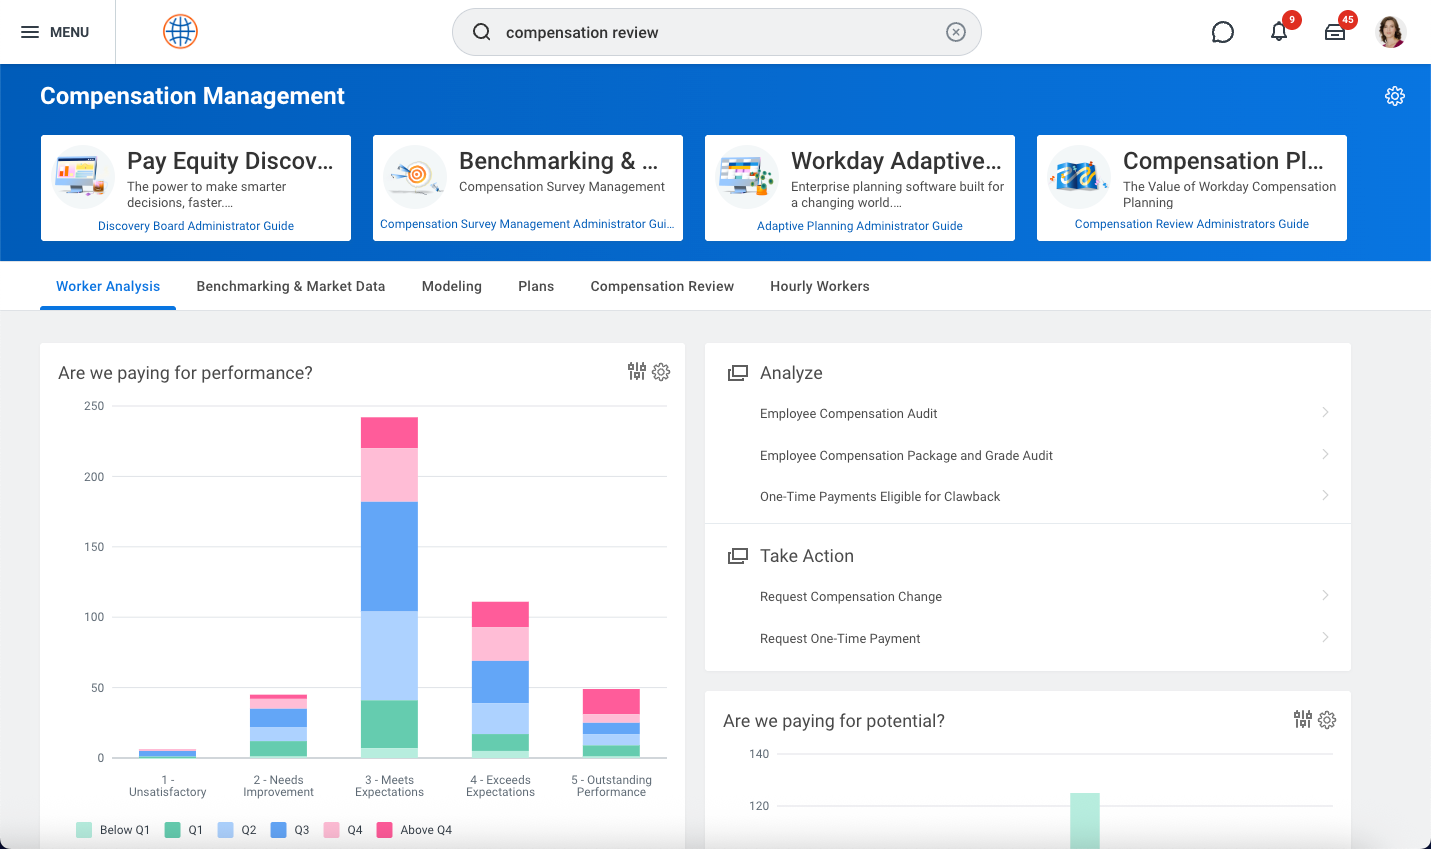Open the MENU hamburger navigation

(x=57, y=31)
